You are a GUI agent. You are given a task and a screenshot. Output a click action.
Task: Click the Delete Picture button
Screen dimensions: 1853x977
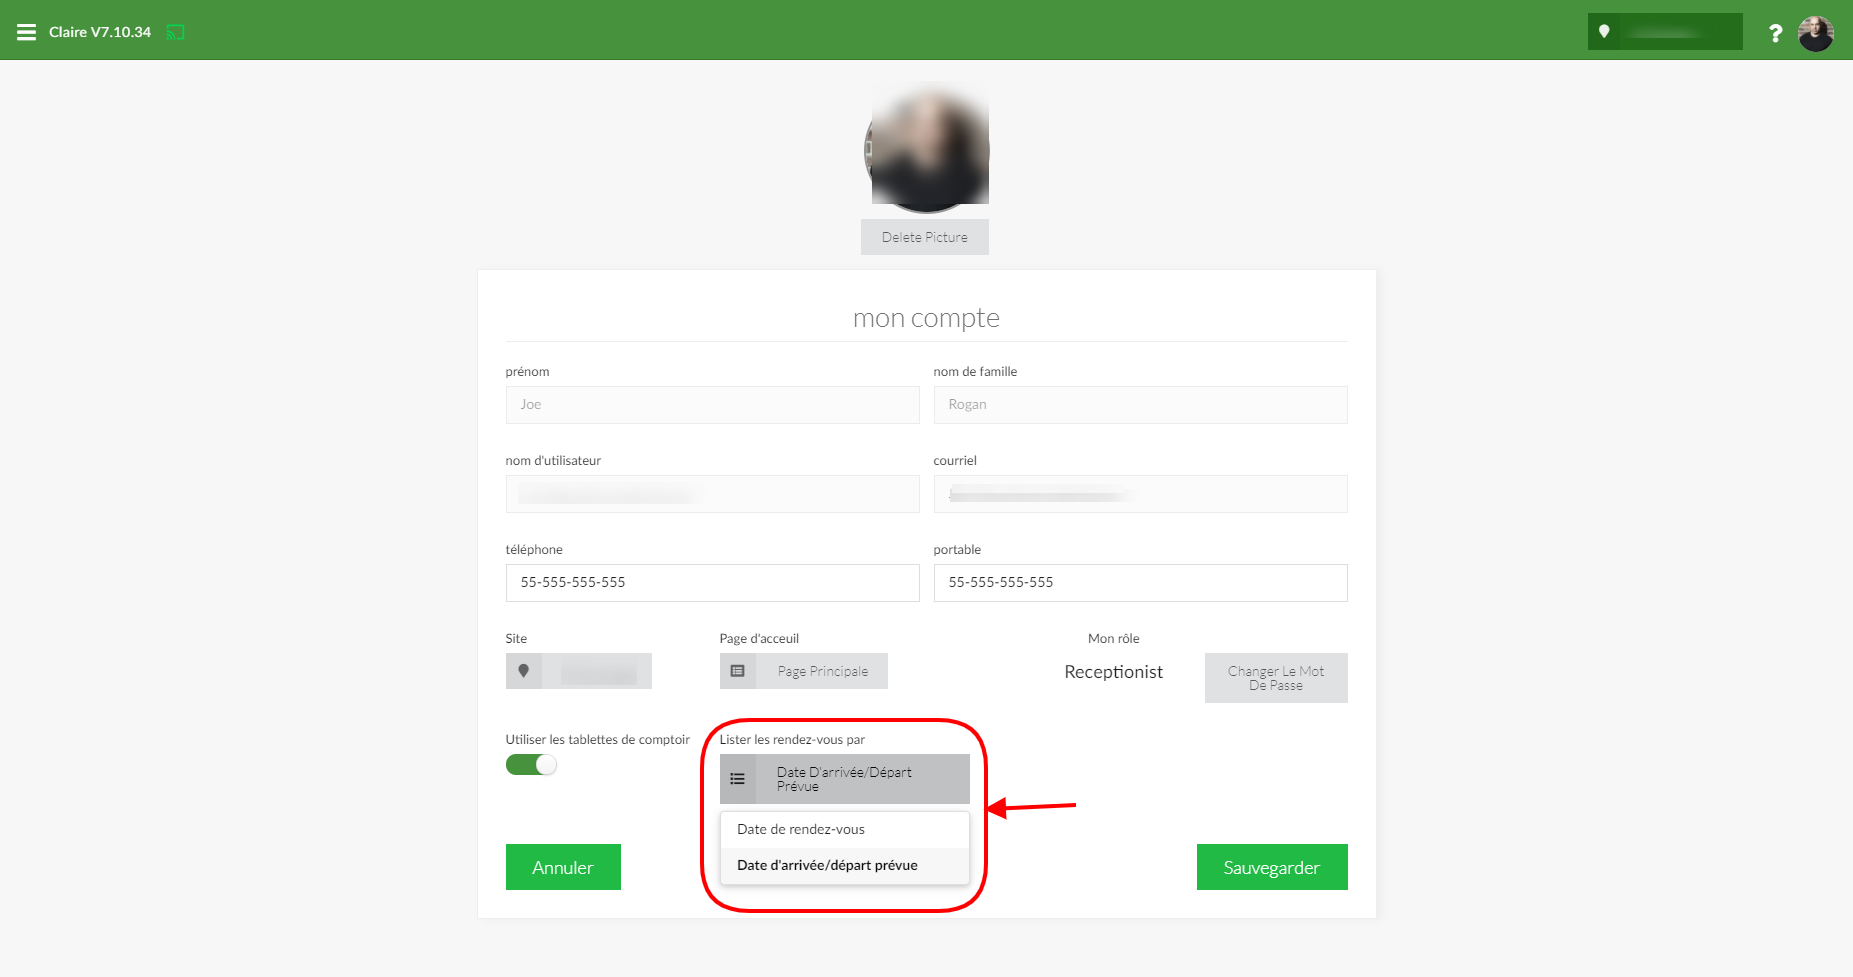(x=925, y=237)
